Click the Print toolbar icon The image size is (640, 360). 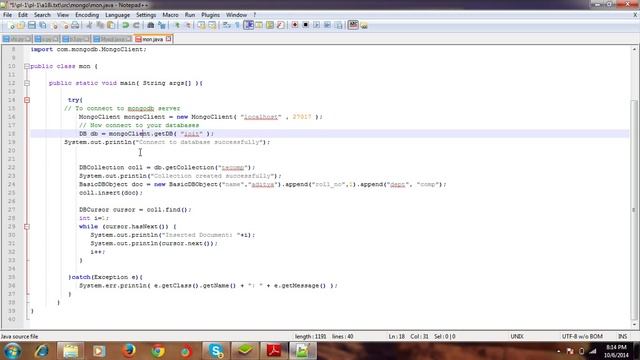[x=75, y=25]
